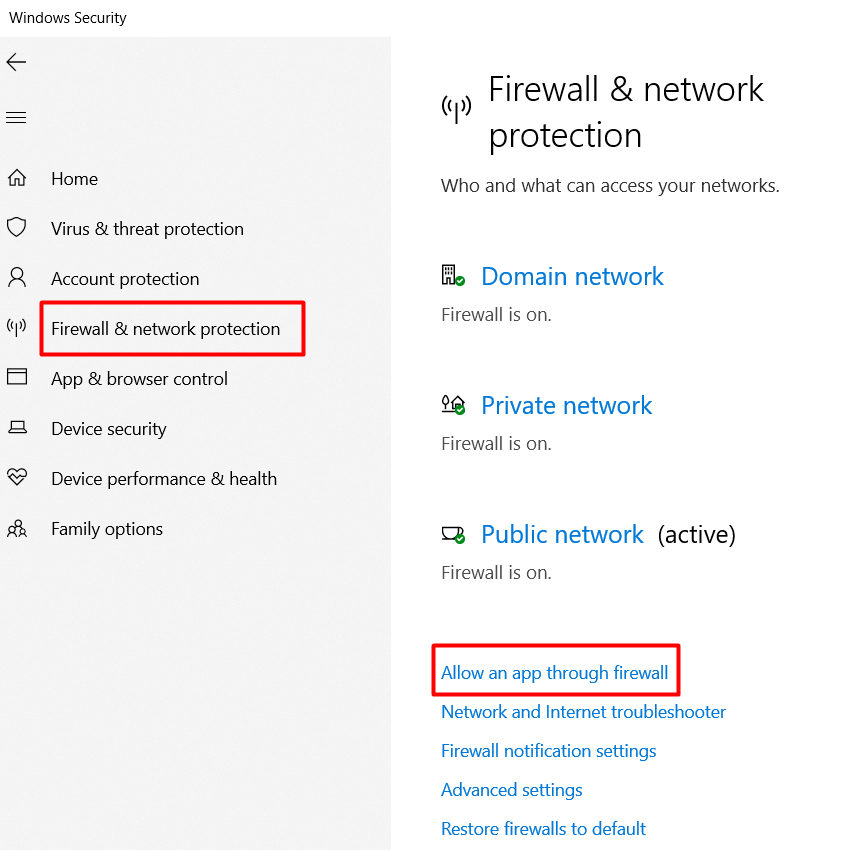Click the Family options people icon

17,528
